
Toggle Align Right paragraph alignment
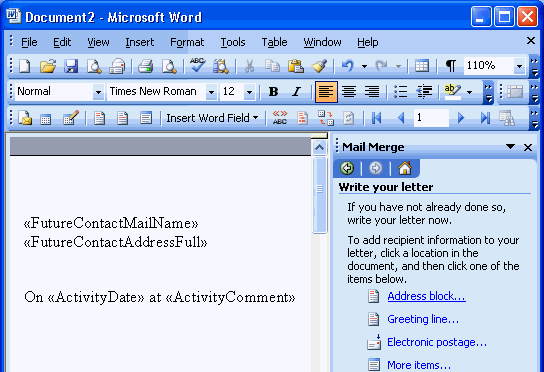point(372,92)
